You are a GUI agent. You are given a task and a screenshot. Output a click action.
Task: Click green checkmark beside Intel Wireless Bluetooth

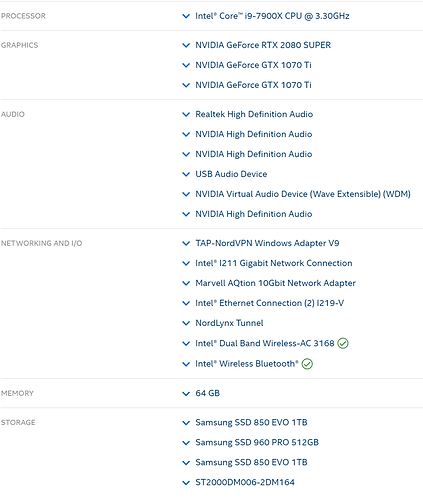(x=307, y=363)
